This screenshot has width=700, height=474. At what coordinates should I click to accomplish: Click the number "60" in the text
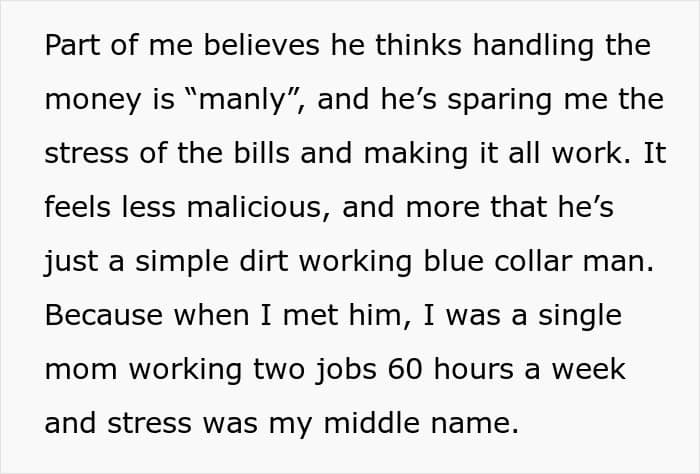pyautogui.click(x=405, y=370)
